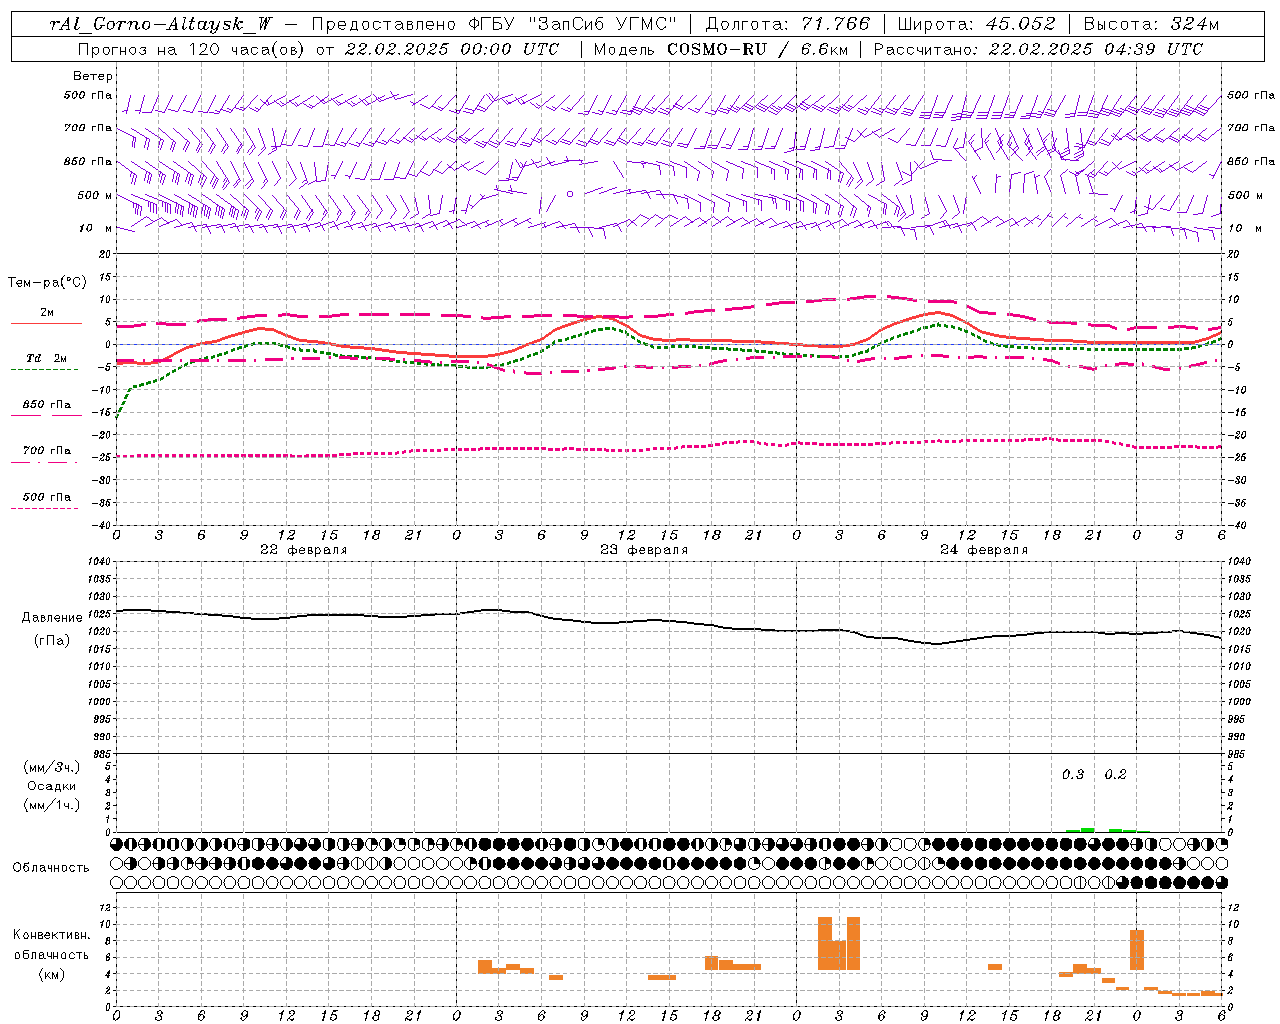Click the green dashed Td legend line
Viewport: 1280px width, 1024px height.
tap(44, 370)
